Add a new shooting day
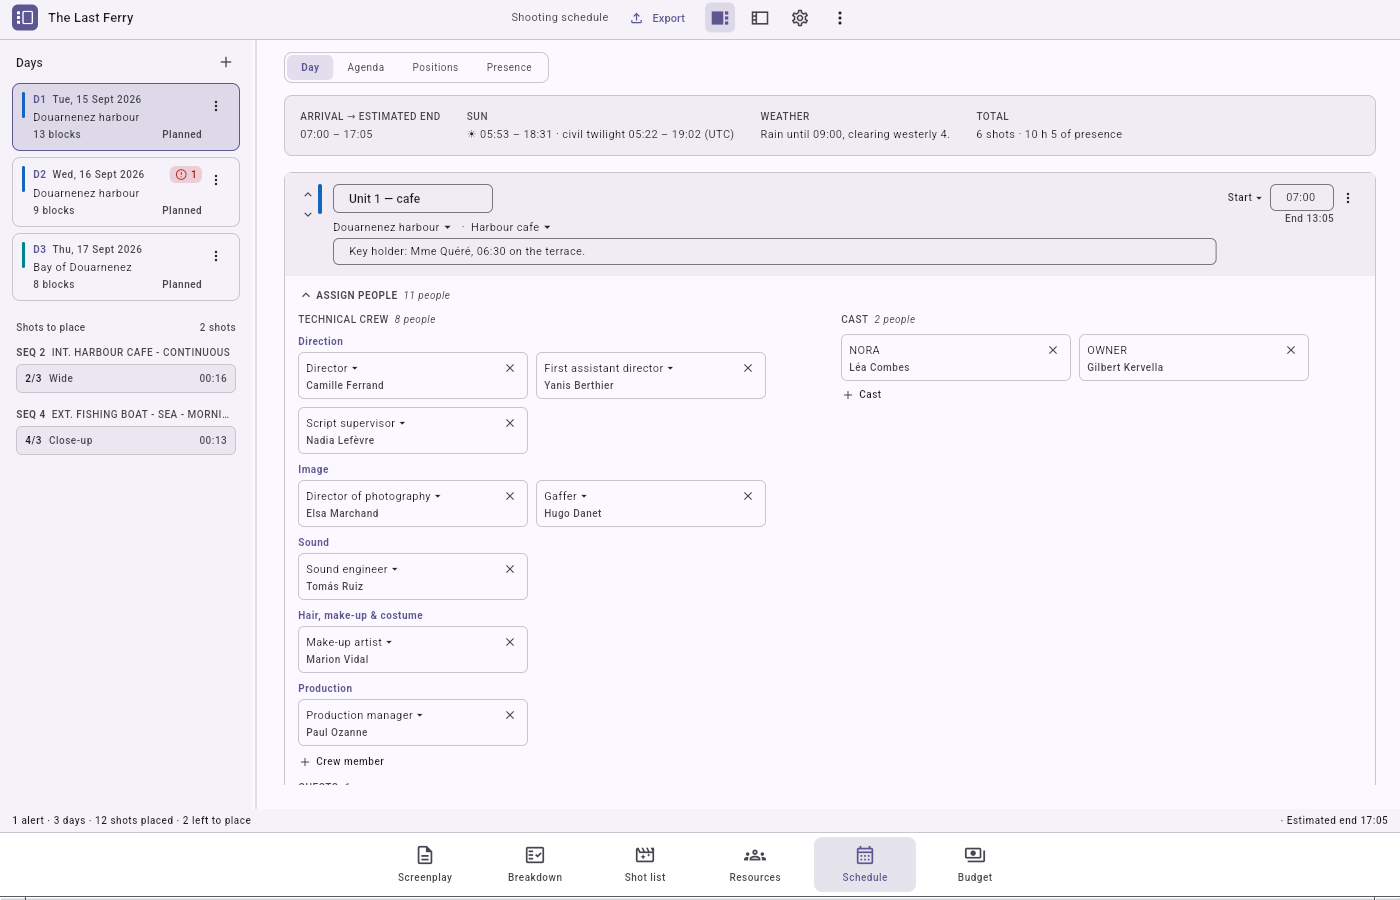Screen dimensions: 1400x900 point(226,62)
